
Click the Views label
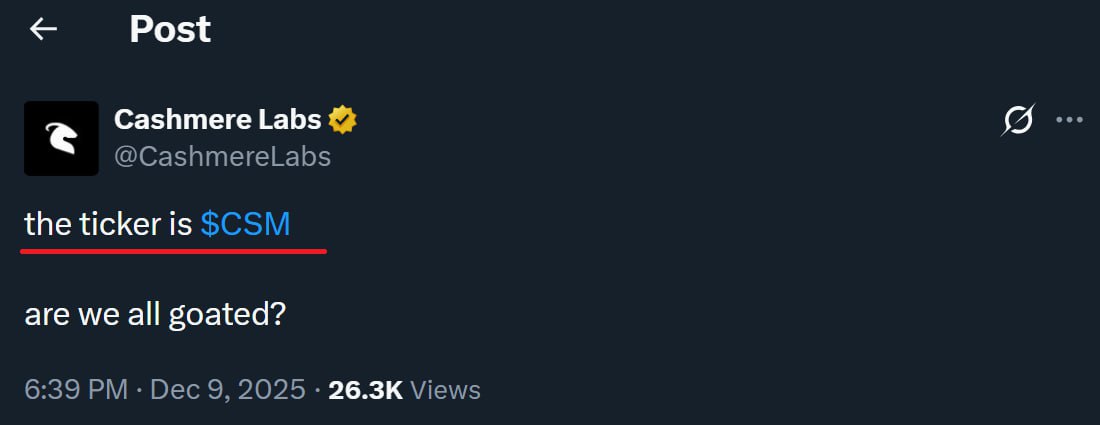click(x=446, y=390)
